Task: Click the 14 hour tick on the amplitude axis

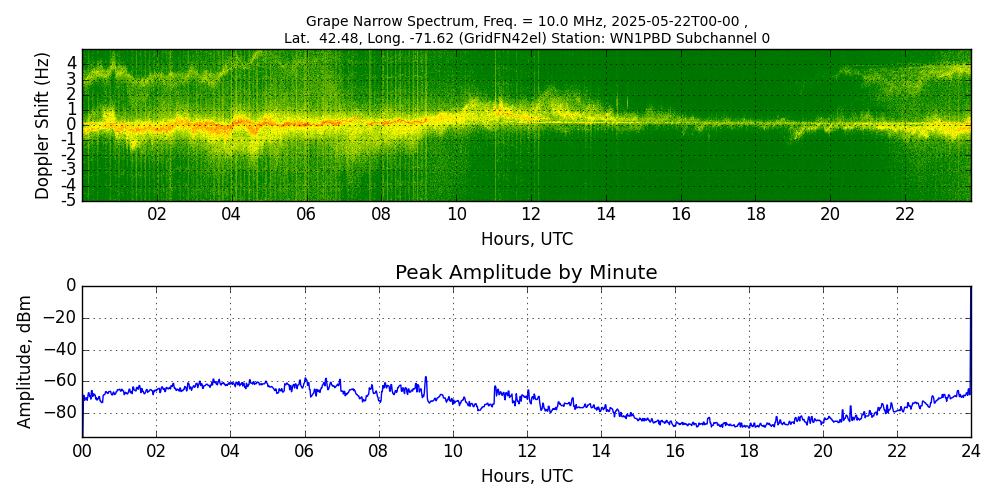Action: pos(600,451)
